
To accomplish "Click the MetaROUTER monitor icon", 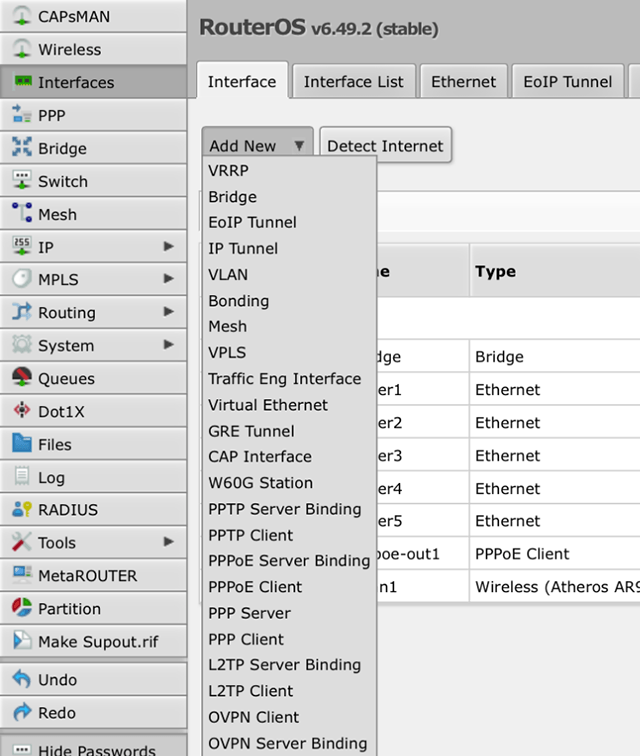I will point(22,574).
